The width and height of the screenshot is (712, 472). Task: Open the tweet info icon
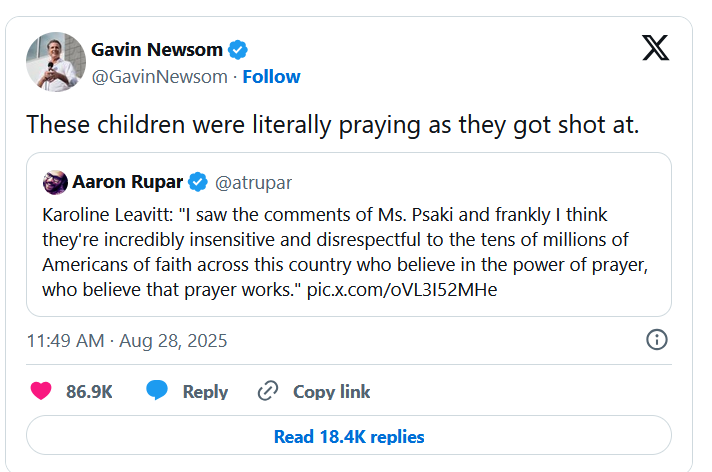[x=657, y=340]
